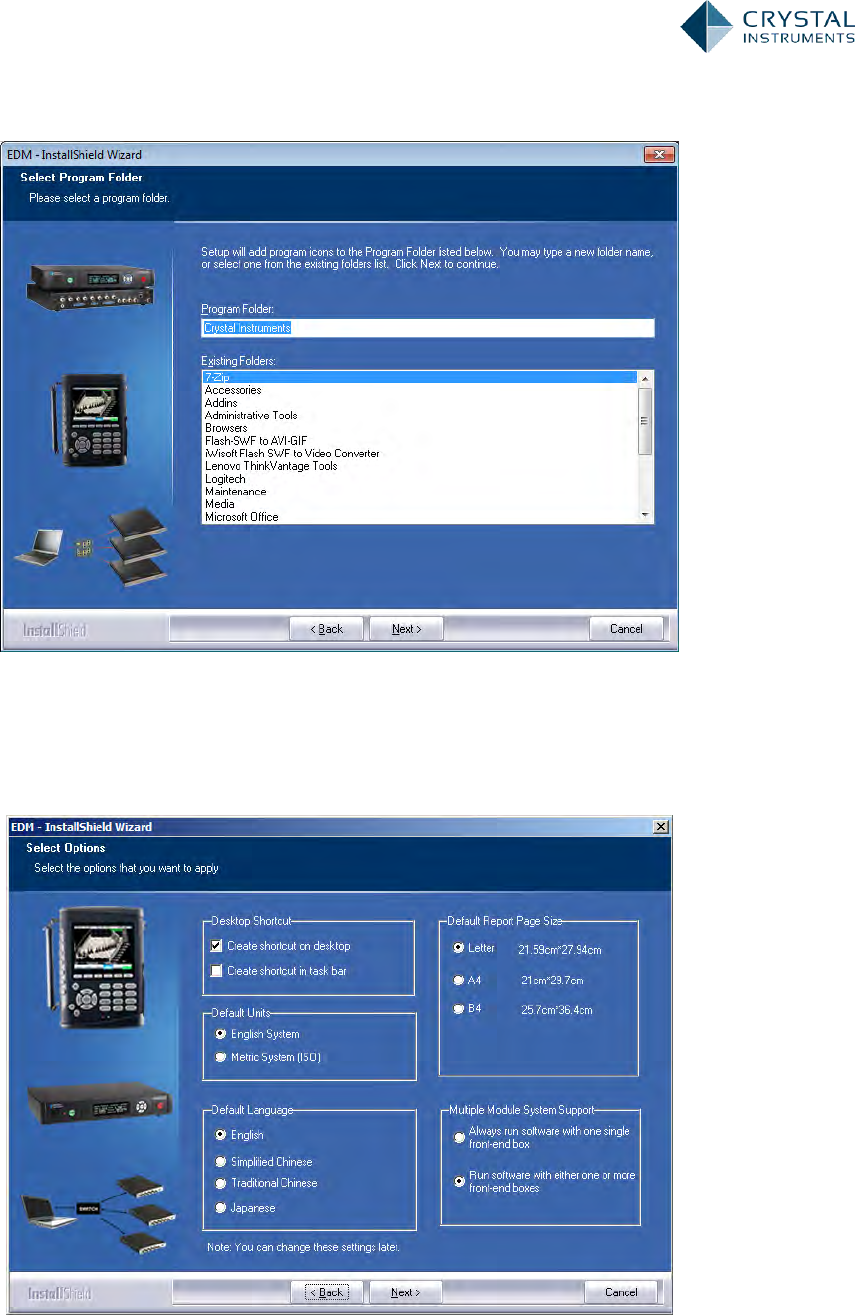This screenshot has width=855, height=1315.
Task: Cancel the Select Options wizard
Action: point(621,1292)
